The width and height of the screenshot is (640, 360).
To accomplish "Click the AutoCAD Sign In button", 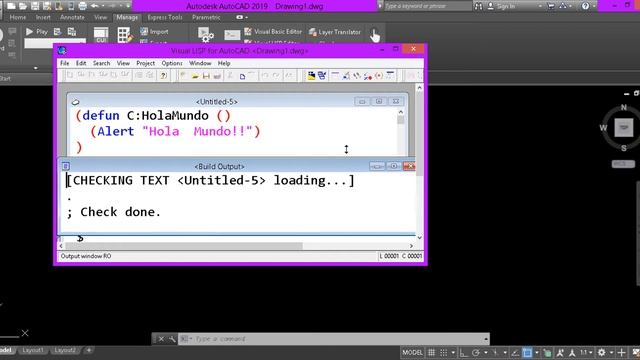I will coord(501,6).
